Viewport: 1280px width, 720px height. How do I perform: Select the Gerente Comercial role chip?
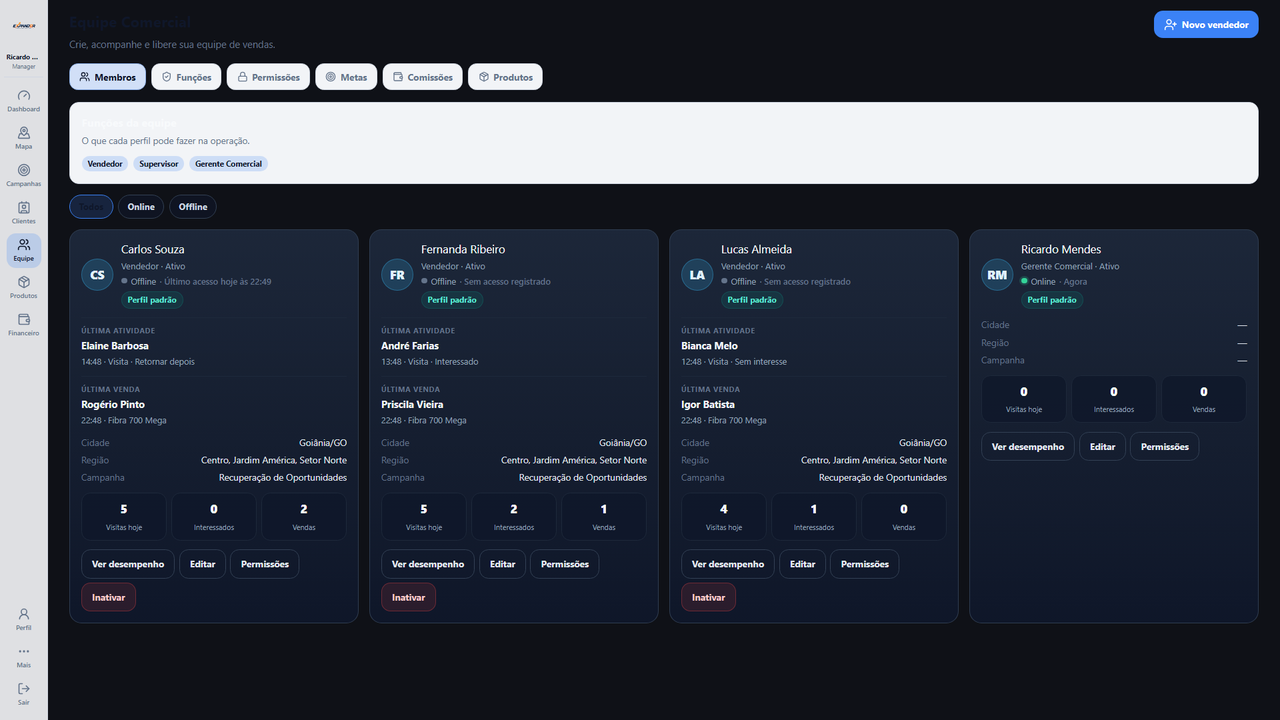tap(229, 164)
